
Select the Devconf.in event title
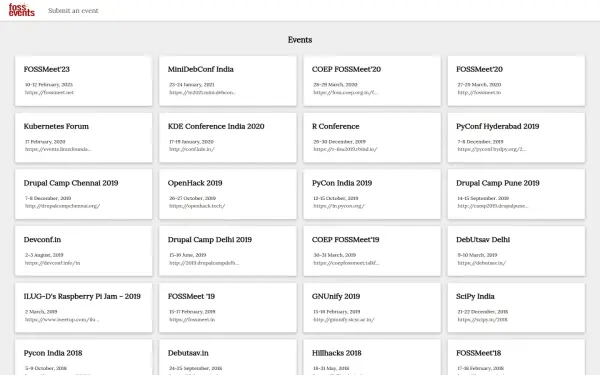pos(42,240)
